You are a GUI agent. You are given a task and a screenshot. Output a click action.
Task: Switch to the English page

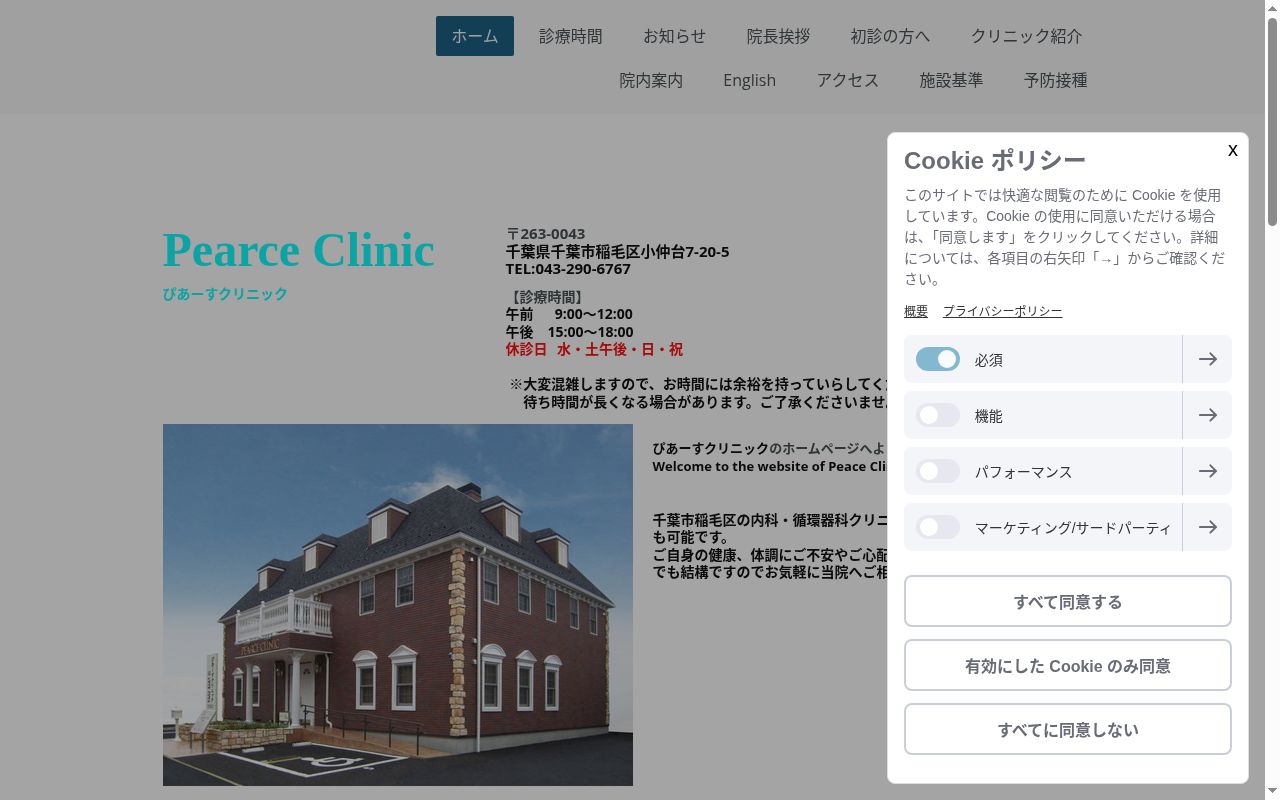tap(750, 80)
